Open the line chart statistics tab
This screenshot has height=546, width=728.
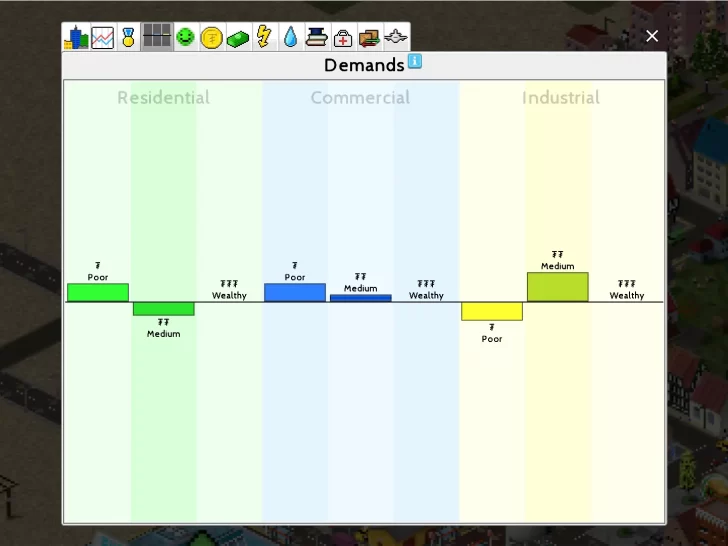click(103, 38)
